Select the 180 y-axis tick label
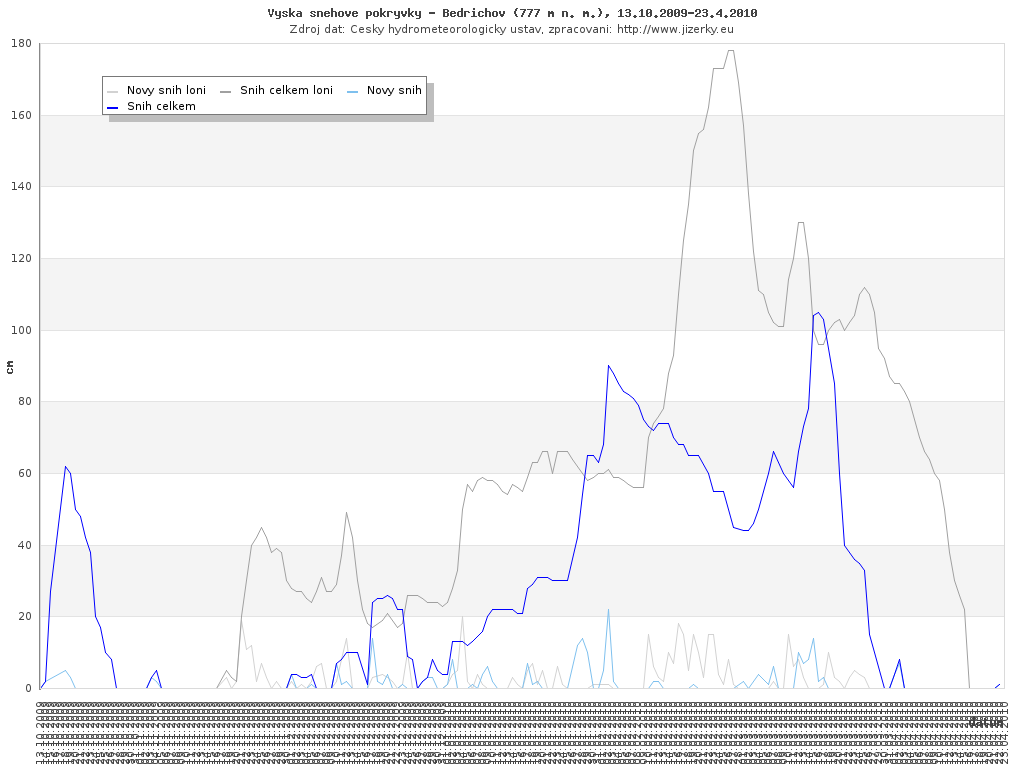1024x768 pixels. (x=21, y=44)
